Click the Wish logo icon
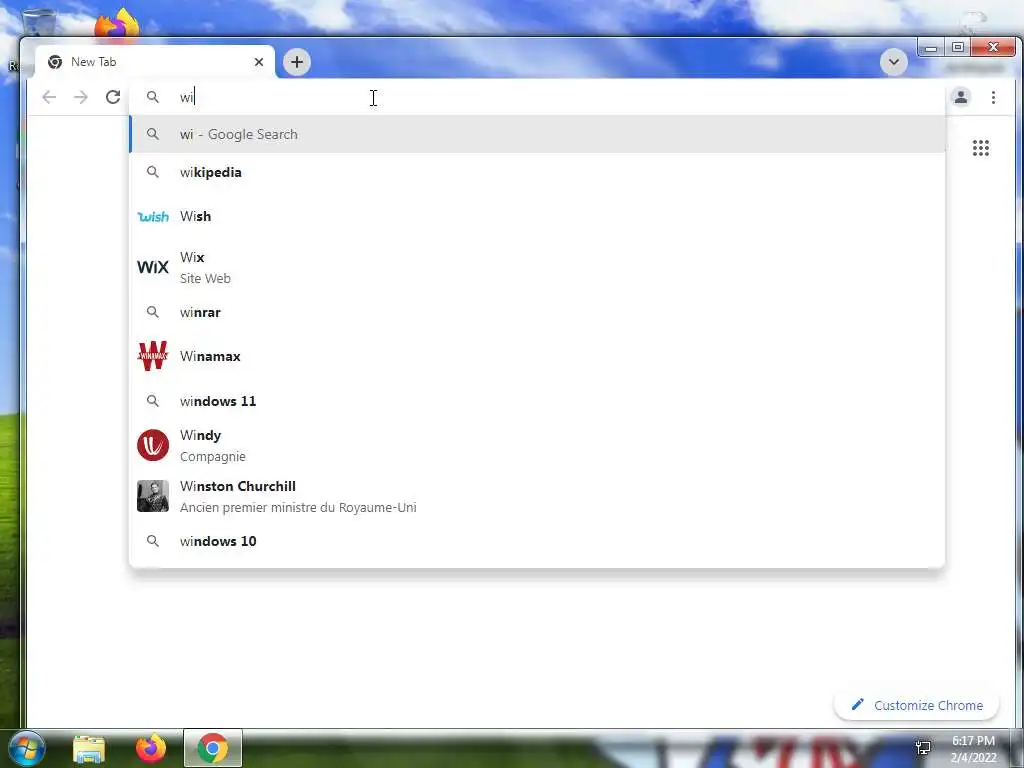1024x768 pixels. (153, 216)
